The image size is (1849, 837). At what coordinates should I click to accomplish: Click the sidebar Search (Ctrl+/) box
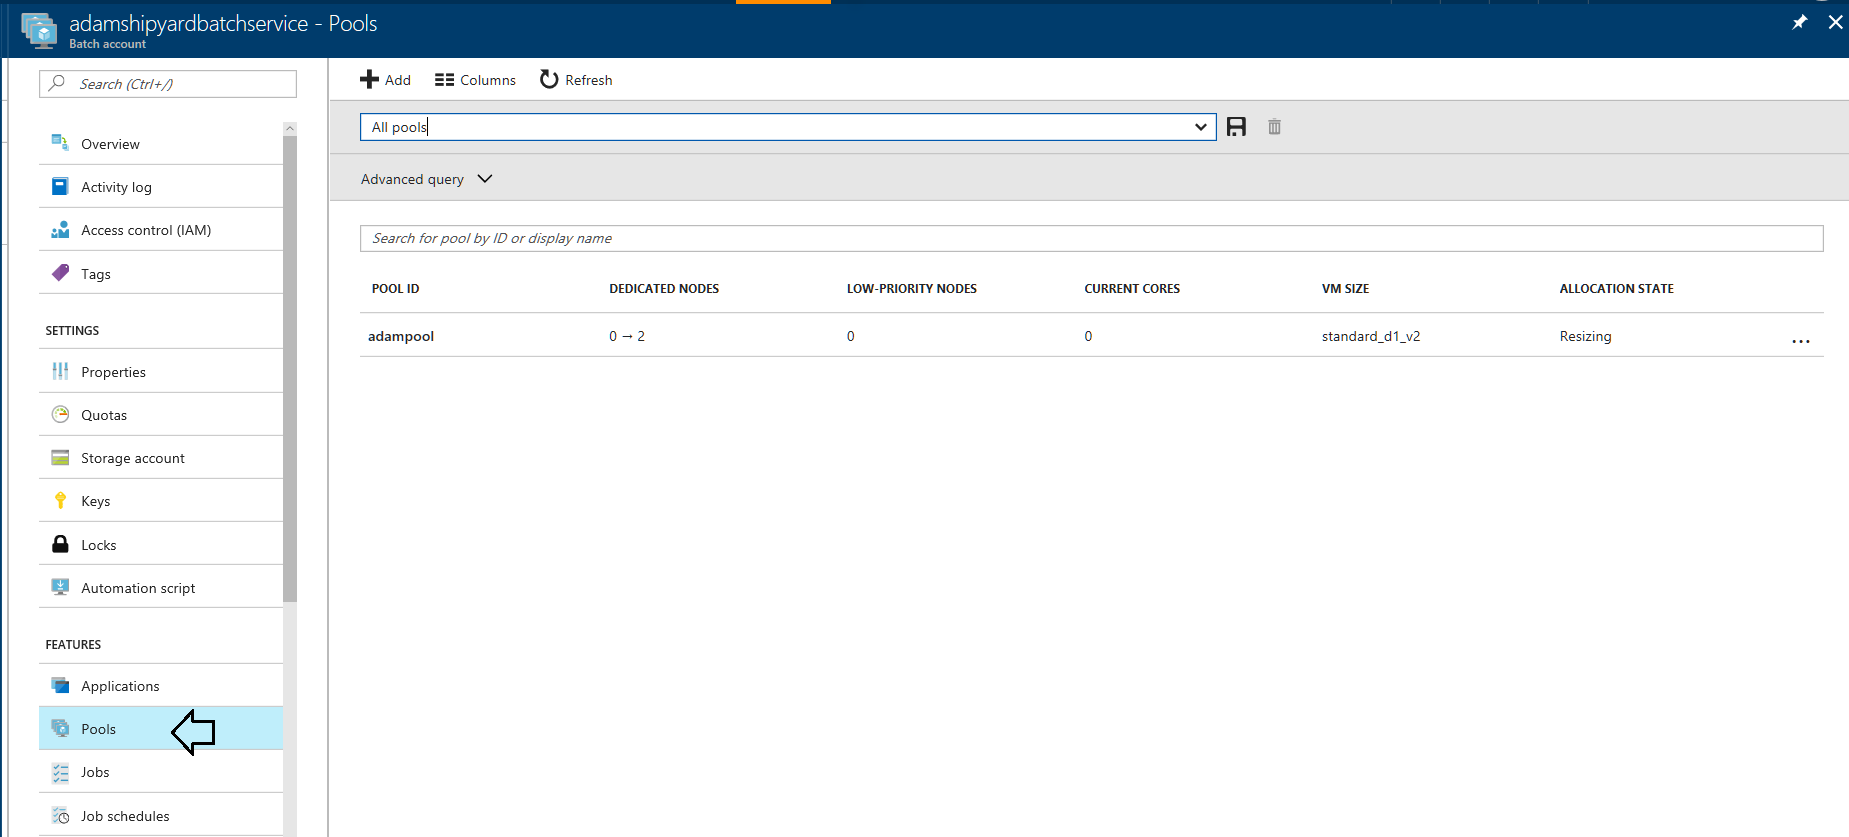pos(168,84)
